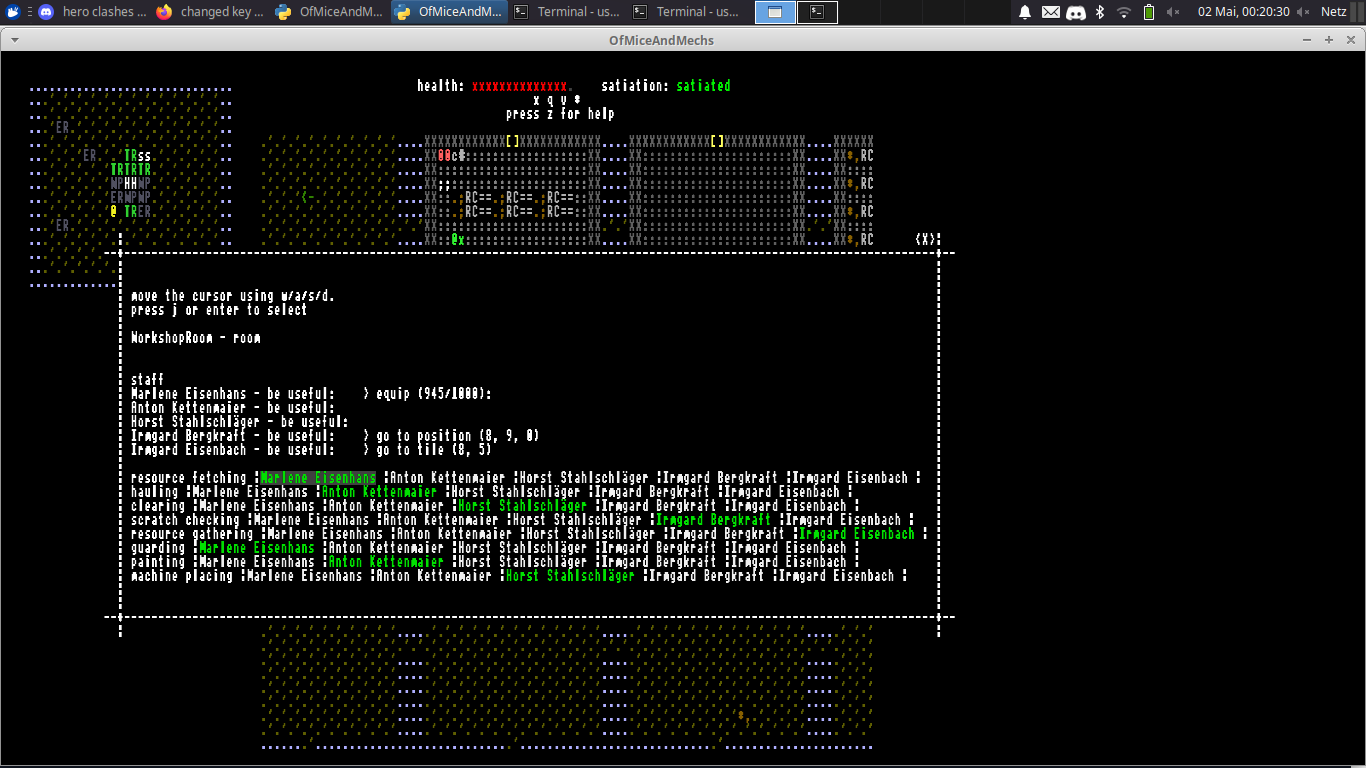This screenshot has width=1366, height=768.
Task: Toggle Horst Stahlschläger for machine placing
Action: pos(570,576)
